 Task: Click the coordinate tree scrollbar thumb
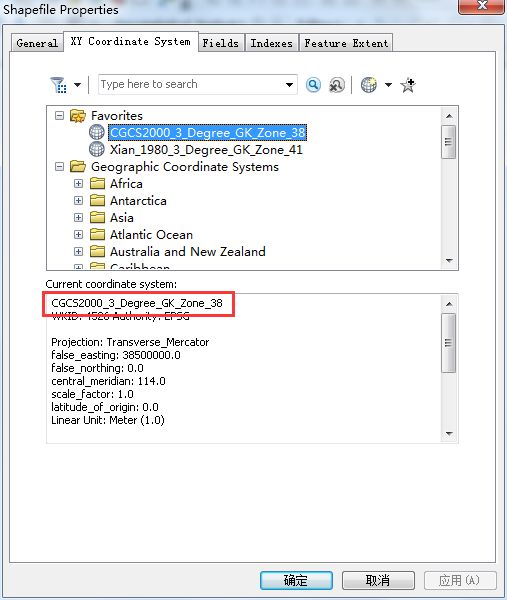click(448, 142)
